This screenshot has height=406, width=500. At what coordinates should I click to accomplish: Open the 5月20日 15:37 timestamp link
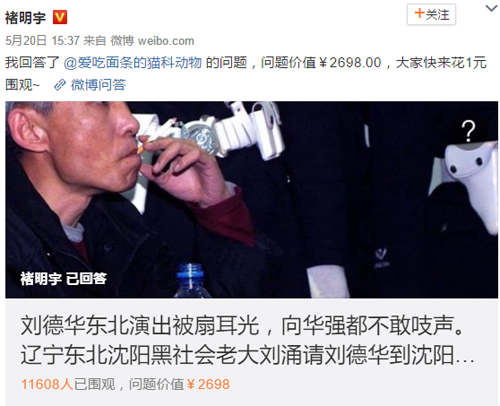(x=42, y=41)
